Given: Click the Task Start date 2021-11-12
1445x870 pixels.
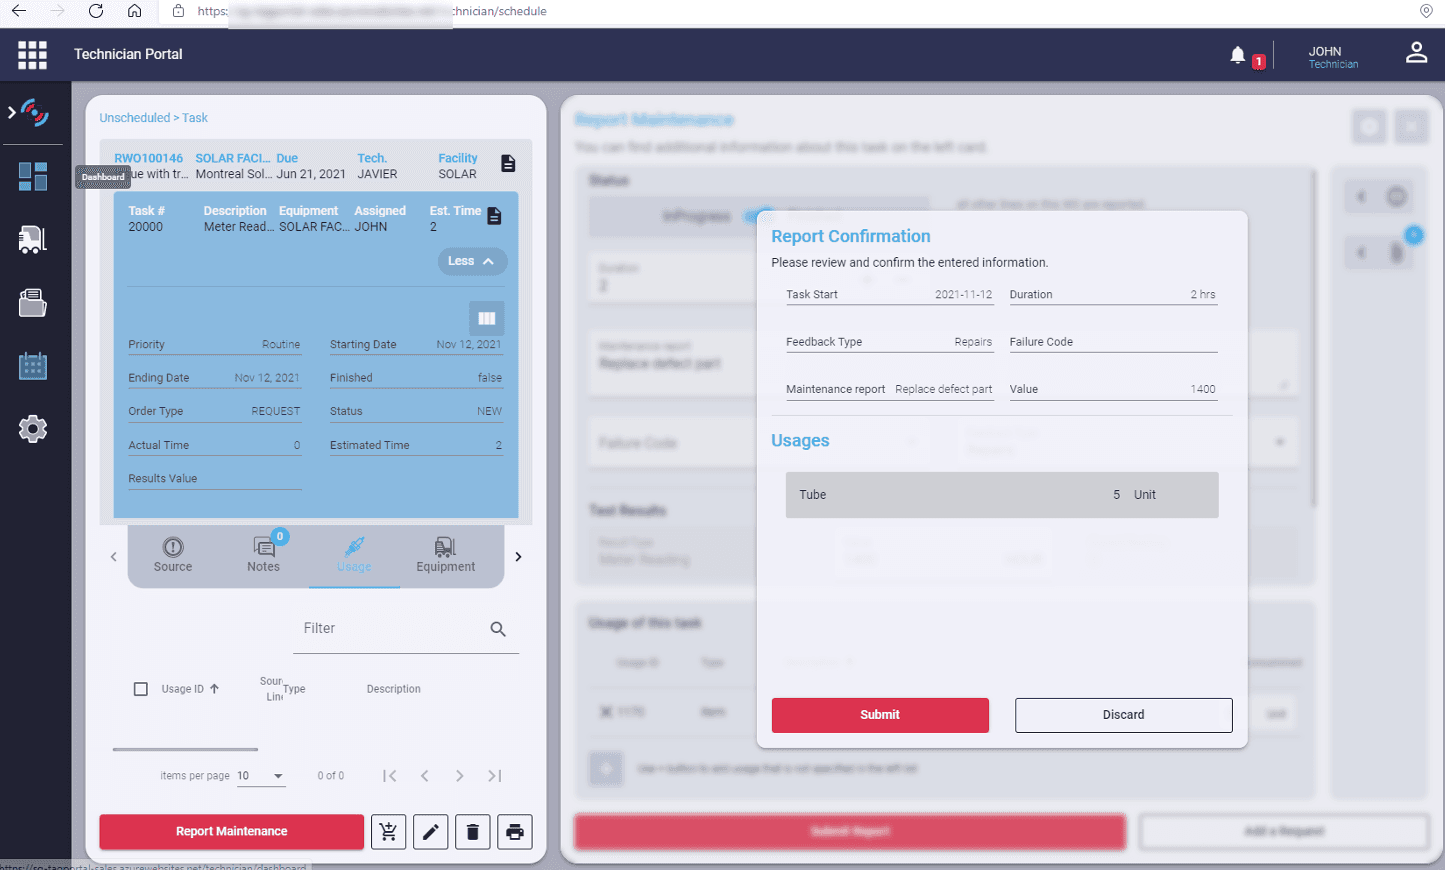Looking at the screenshot, I should click(x=963, y=295).
